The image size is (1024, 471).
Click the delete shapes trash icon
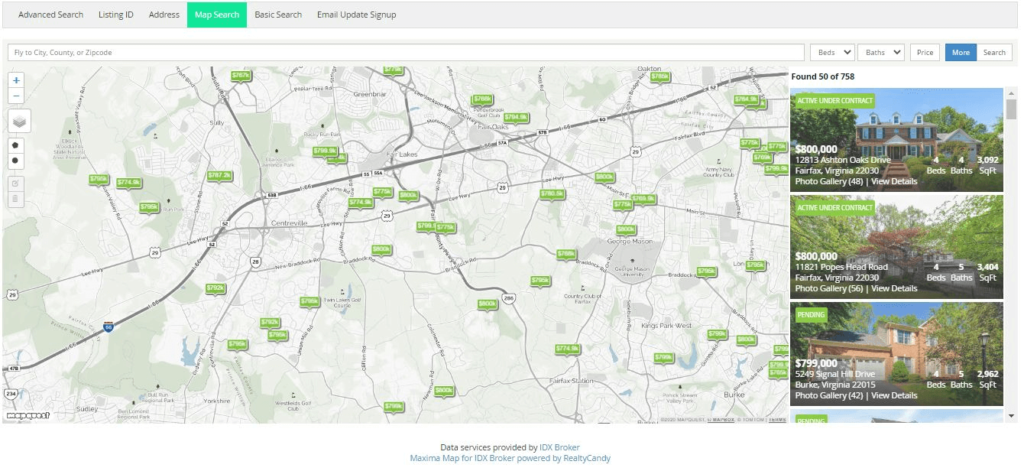[x=16, y=199]
